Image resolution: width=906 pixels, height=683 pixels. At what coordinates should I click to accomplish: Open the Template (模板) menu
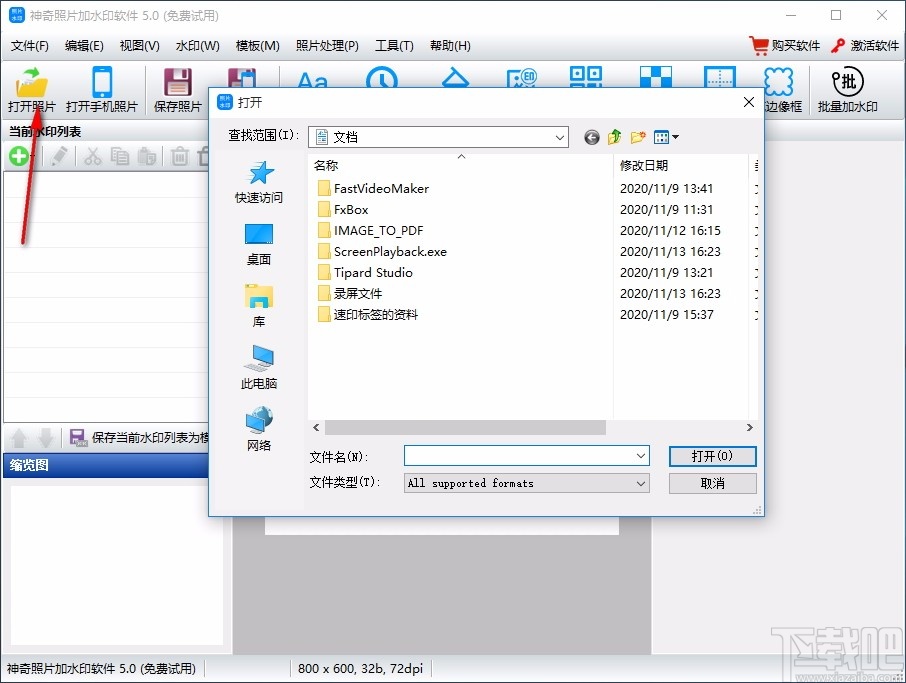(258, 46)
